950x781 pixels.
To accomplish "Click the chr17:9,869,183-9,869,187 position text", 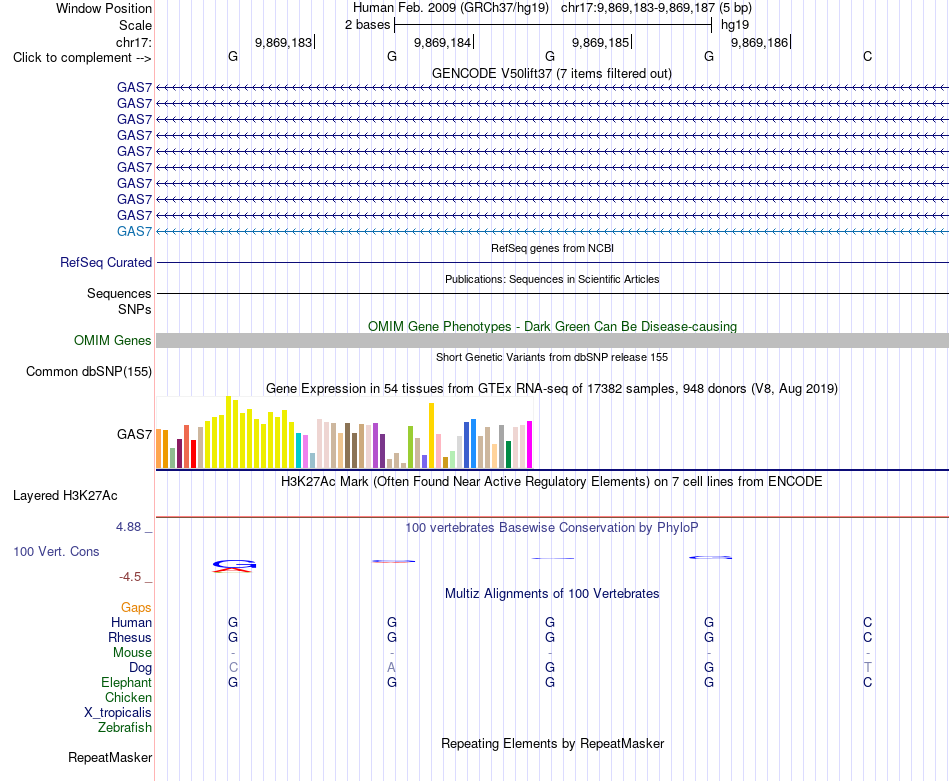I will pyautogui.click(x=656, y=8).
